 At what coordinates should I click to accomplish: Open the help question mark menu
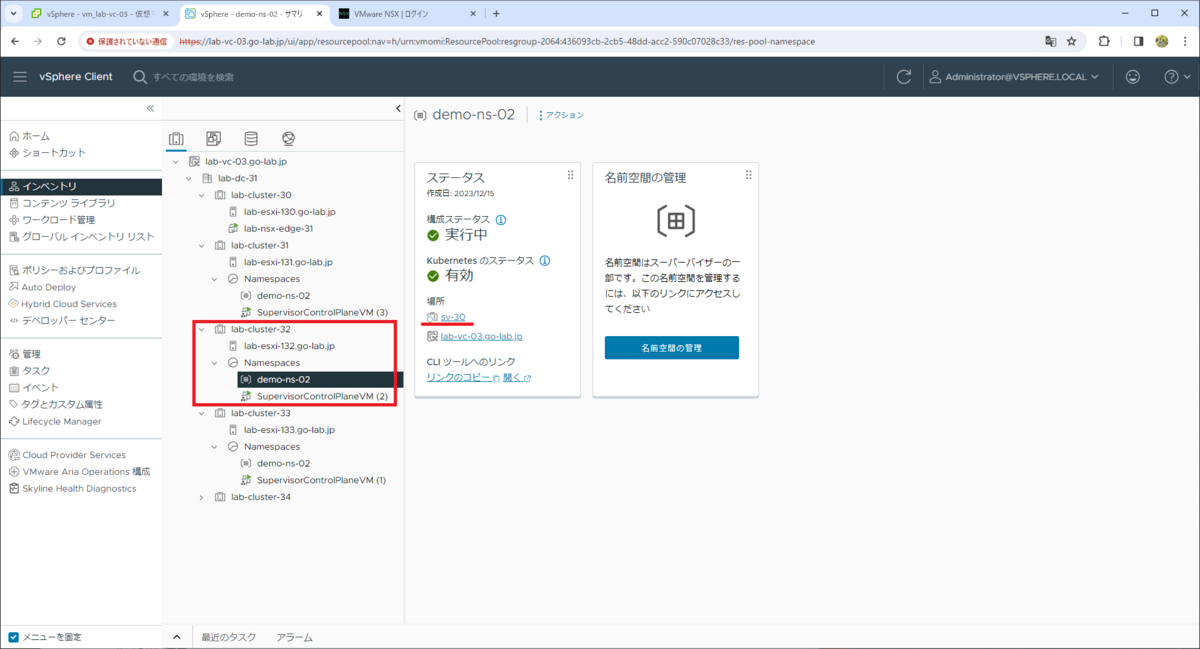click(x=1177, y=77)
